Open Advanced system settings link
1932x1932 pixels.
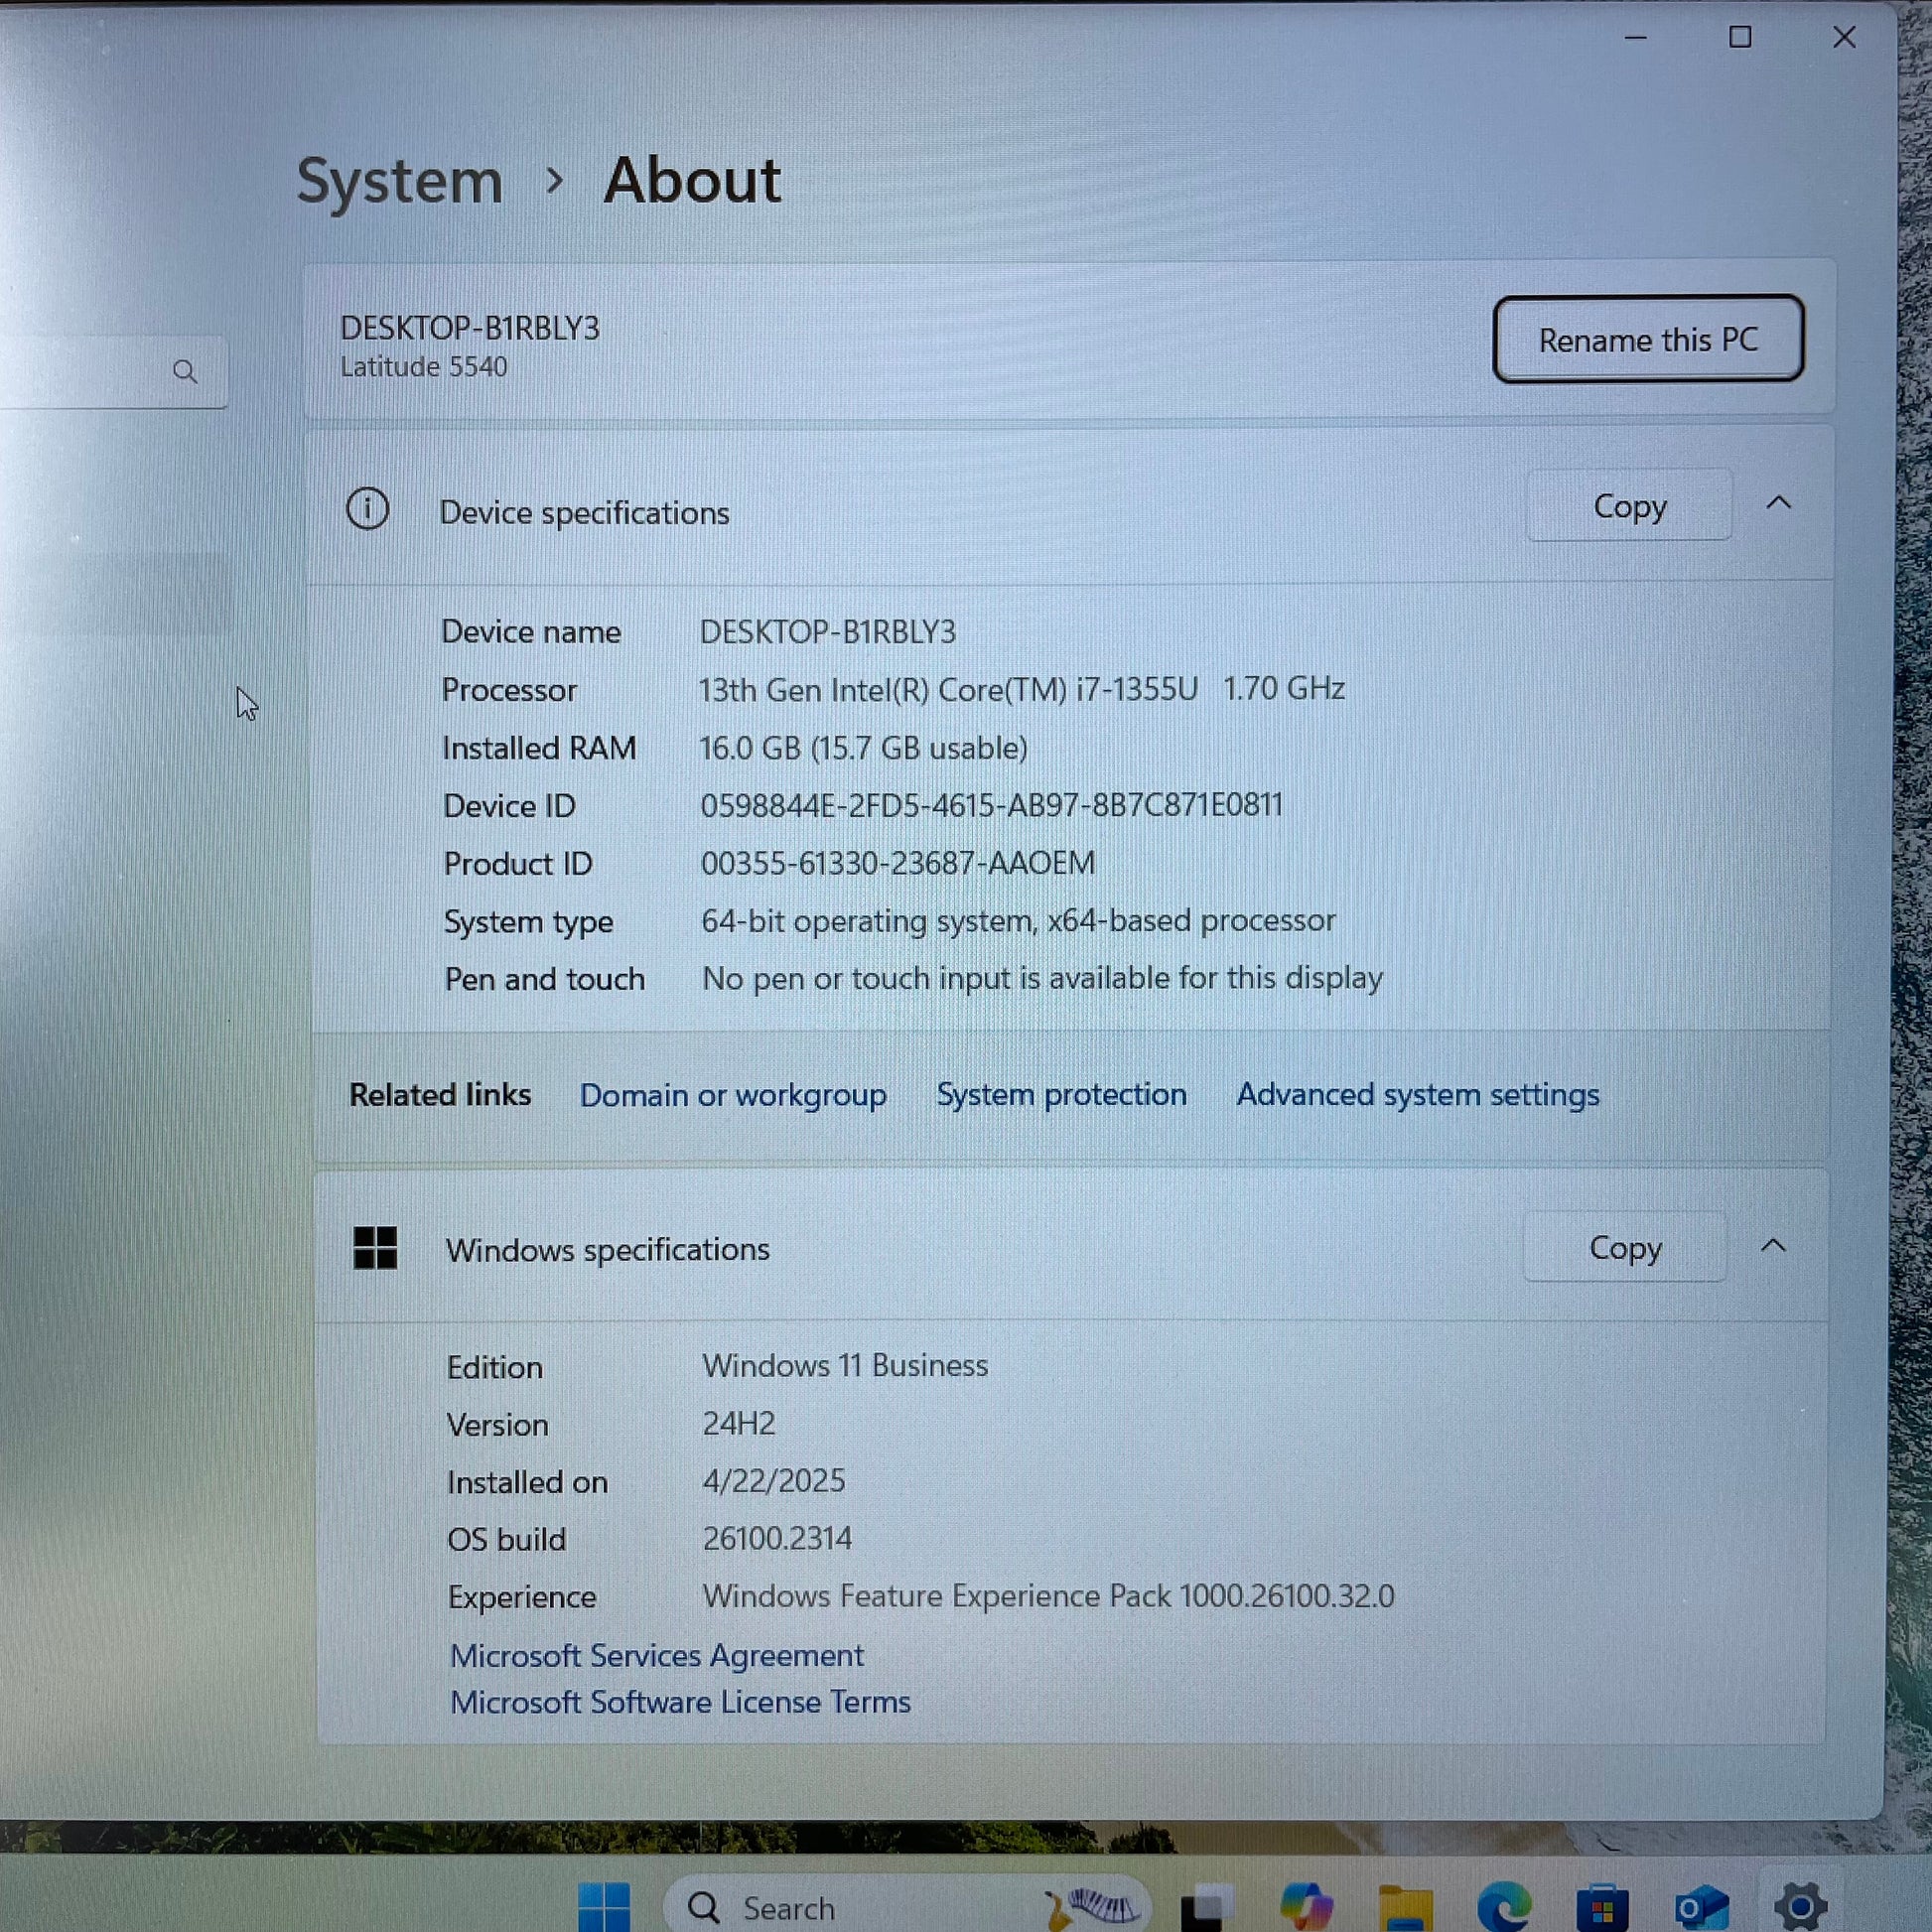[1418, 1095]
